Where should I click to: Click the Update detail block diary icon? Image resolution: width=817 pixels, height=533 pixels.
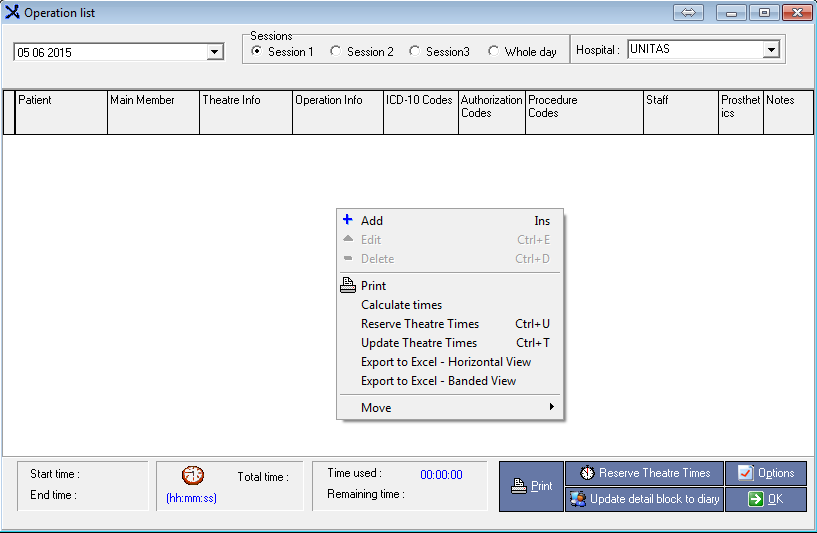577,499
